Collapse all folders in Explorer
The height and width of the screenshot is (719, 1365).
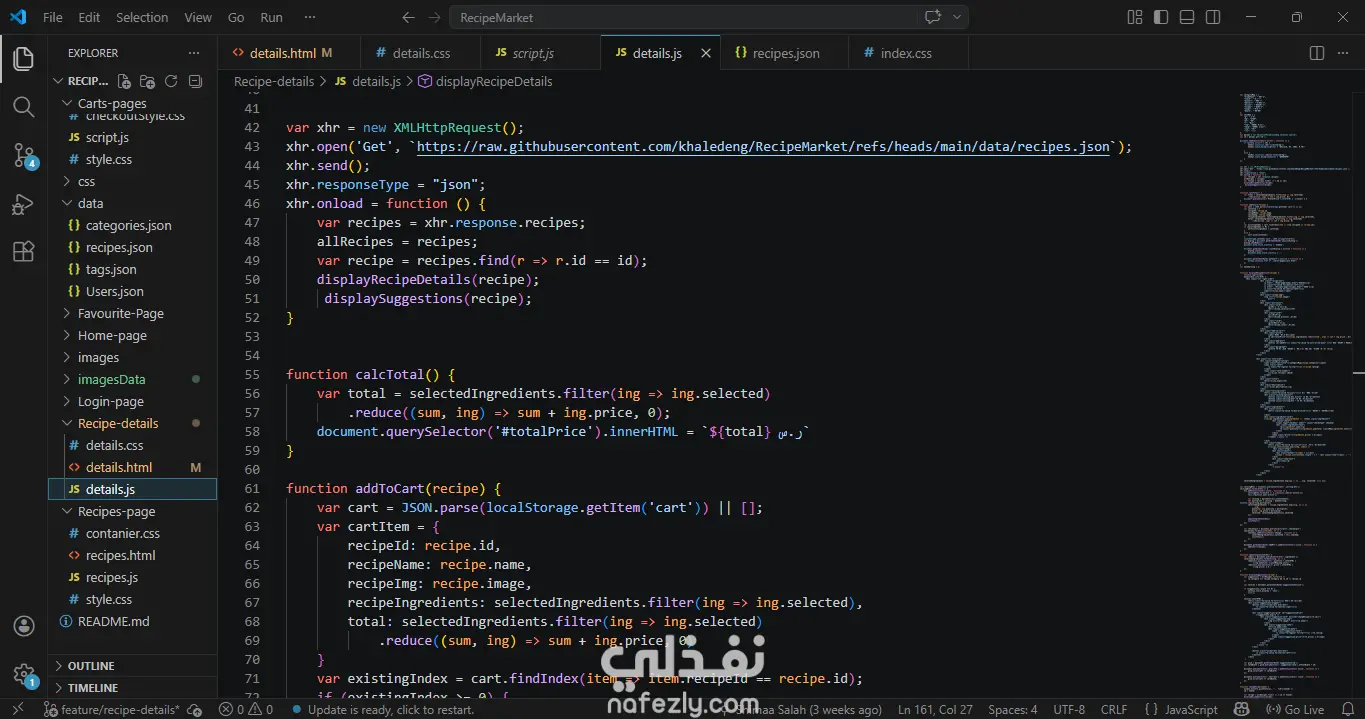(195, 81)
